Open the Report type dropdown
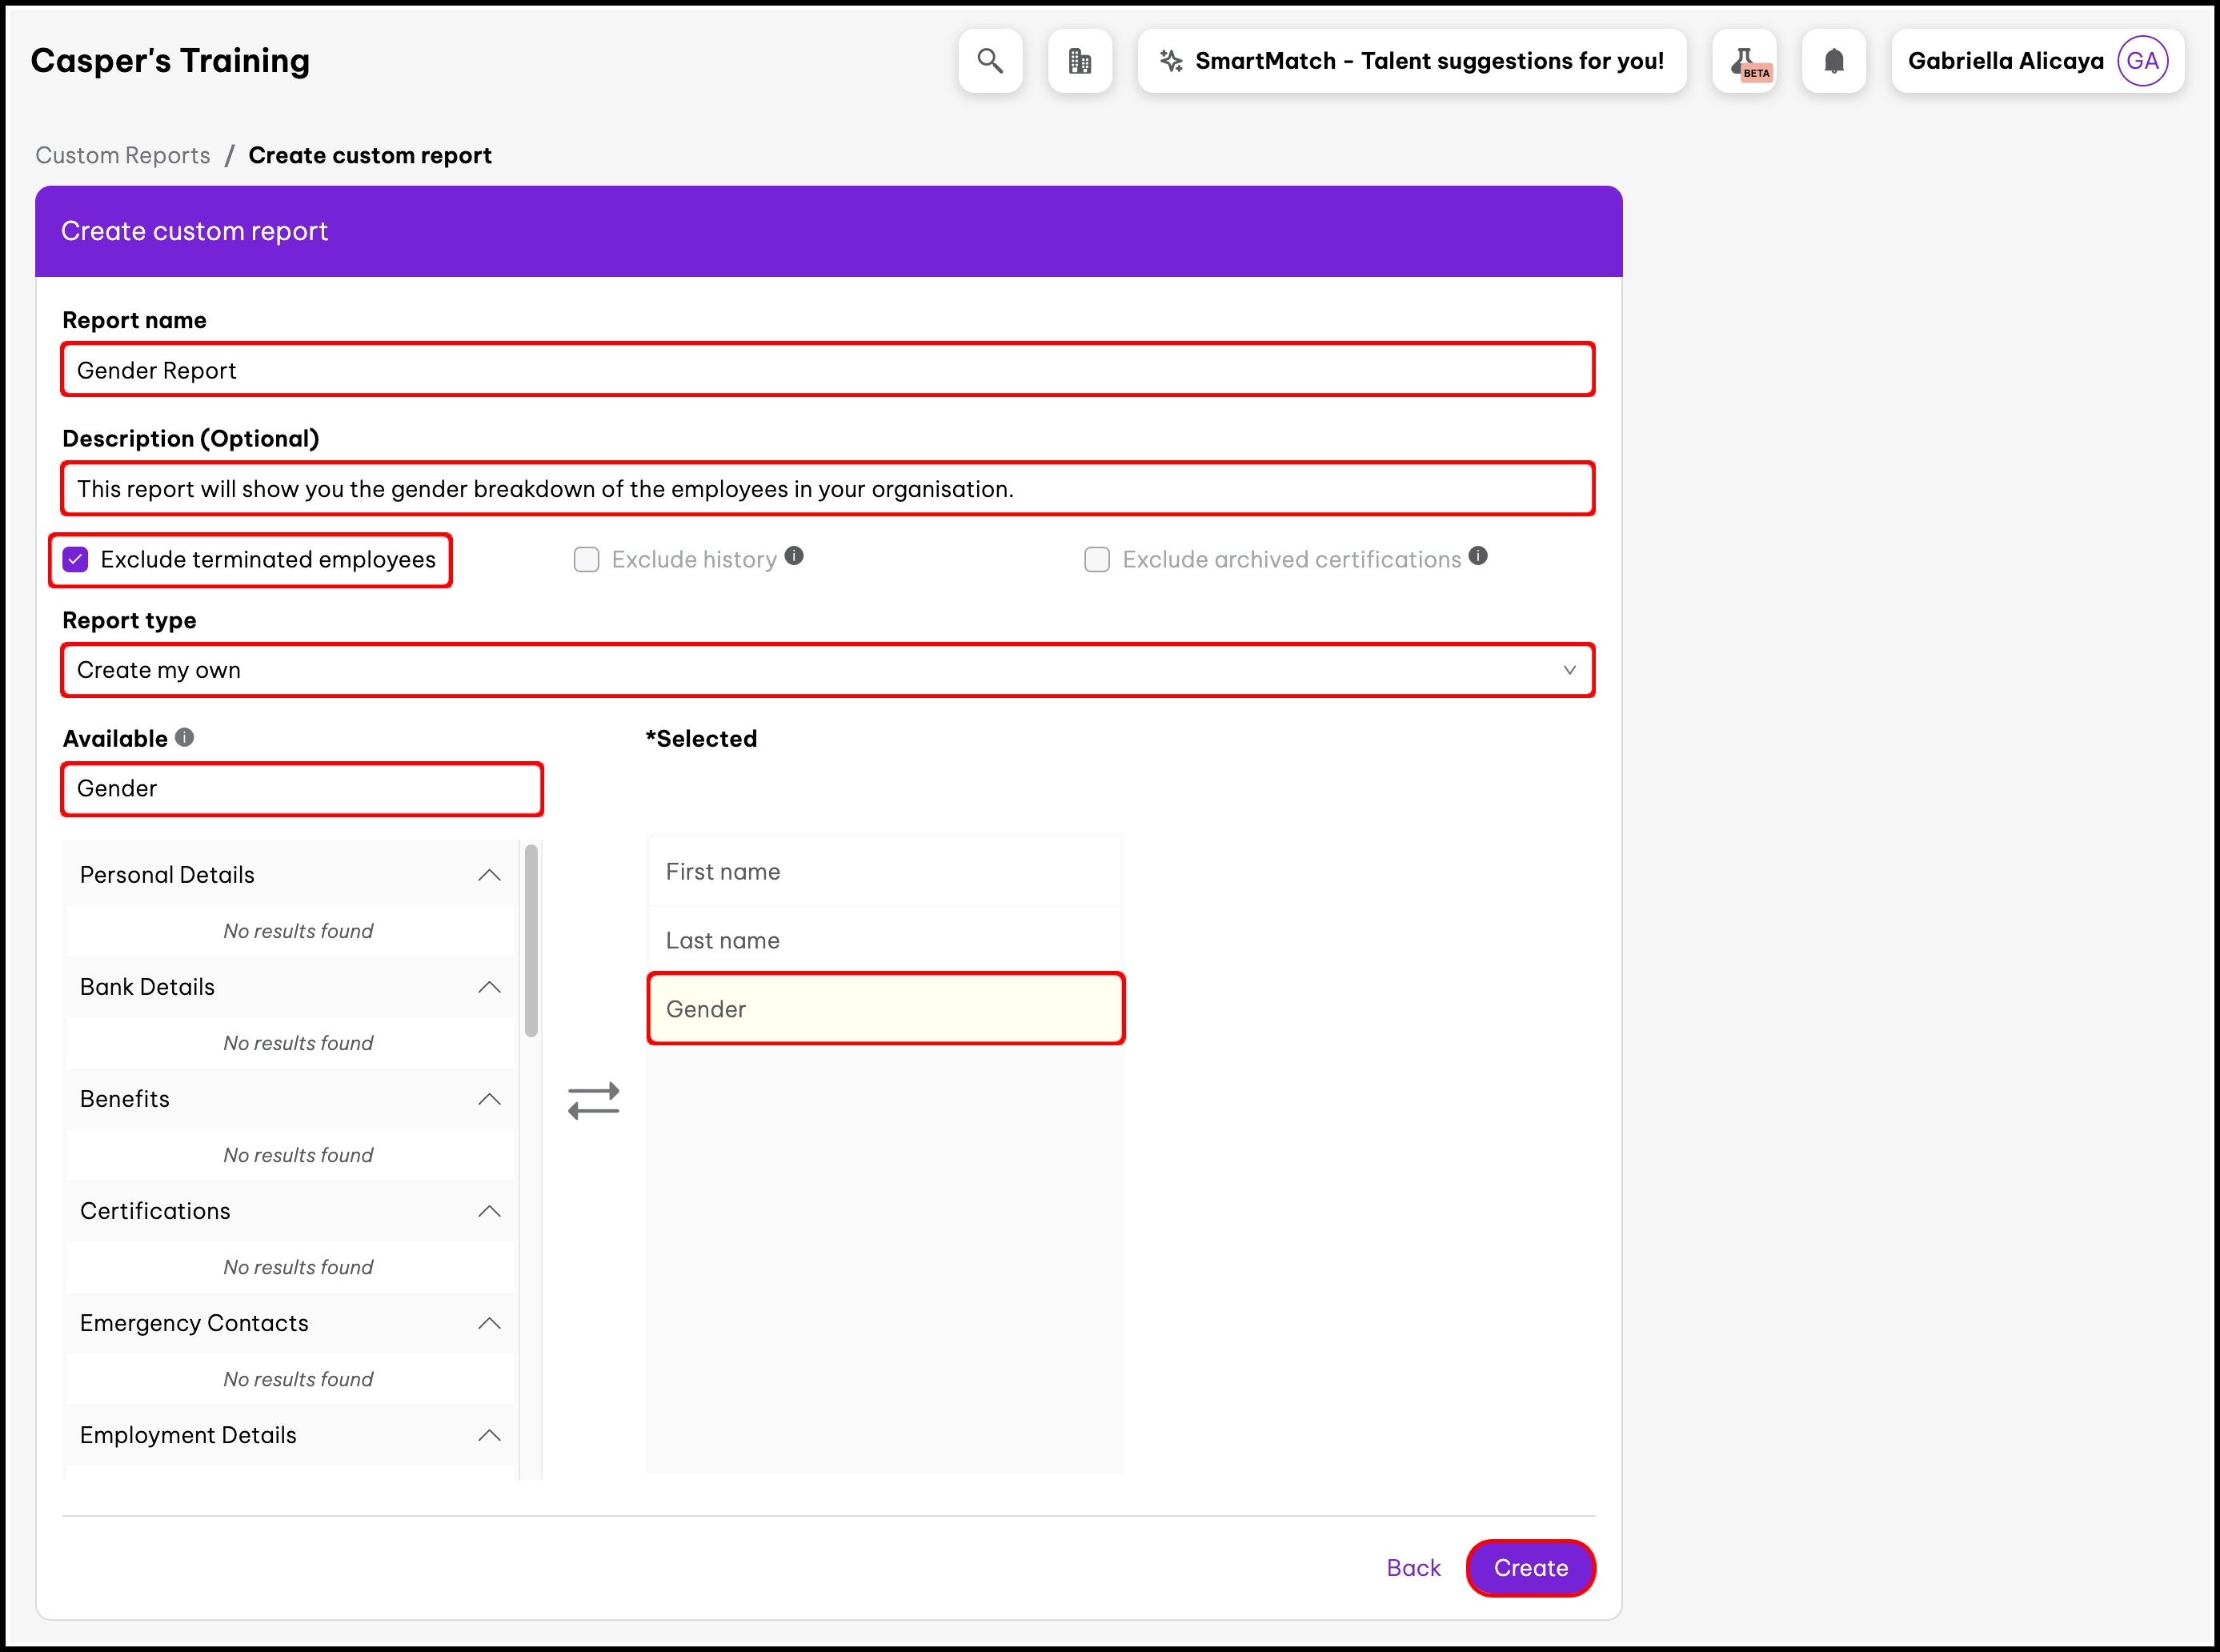The image size is (2220, 1652). [x=827, y=670]
